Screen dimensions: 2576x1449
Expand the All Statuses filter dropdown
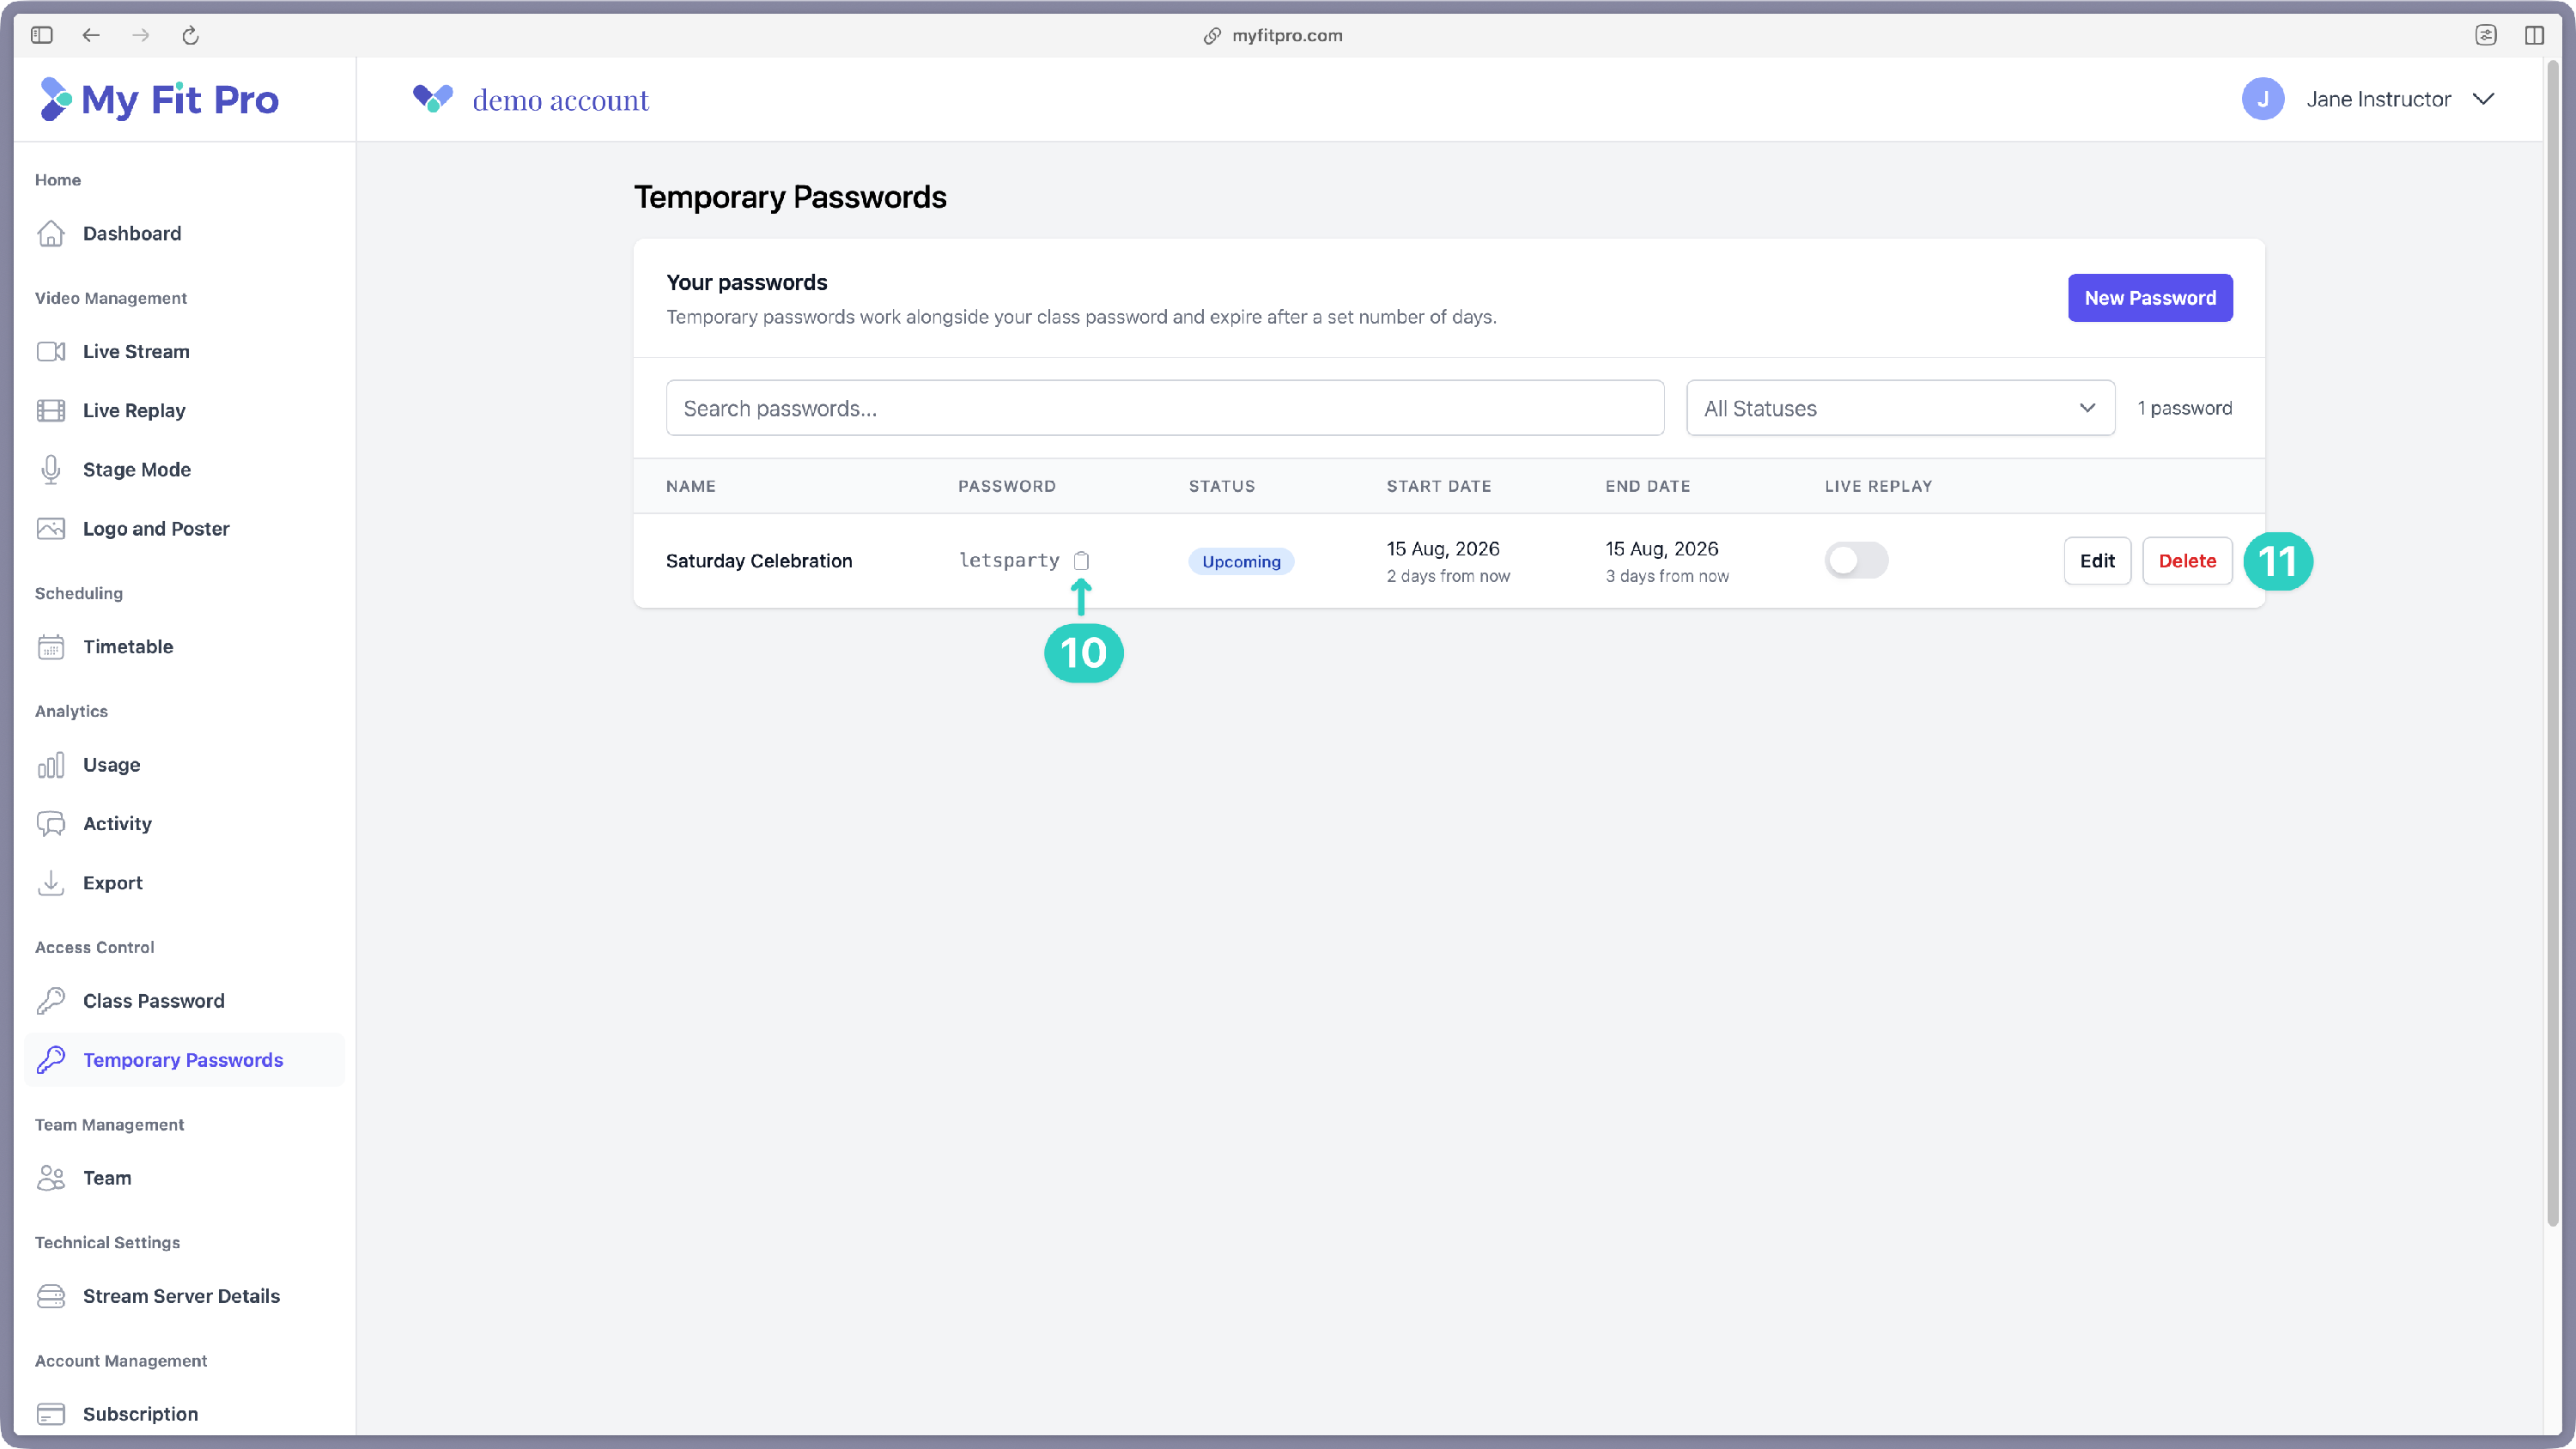[1900, 408]
